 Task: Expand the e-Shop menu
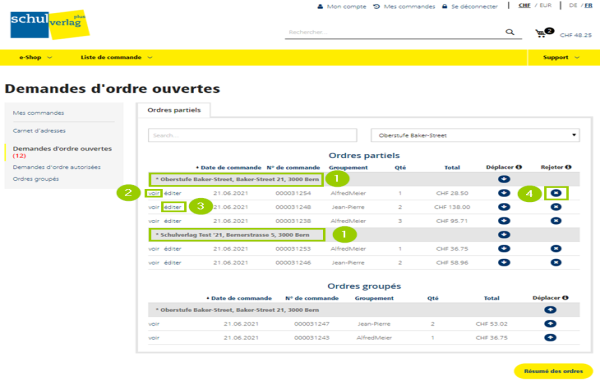pyautogui.click(x=35, y=57)
